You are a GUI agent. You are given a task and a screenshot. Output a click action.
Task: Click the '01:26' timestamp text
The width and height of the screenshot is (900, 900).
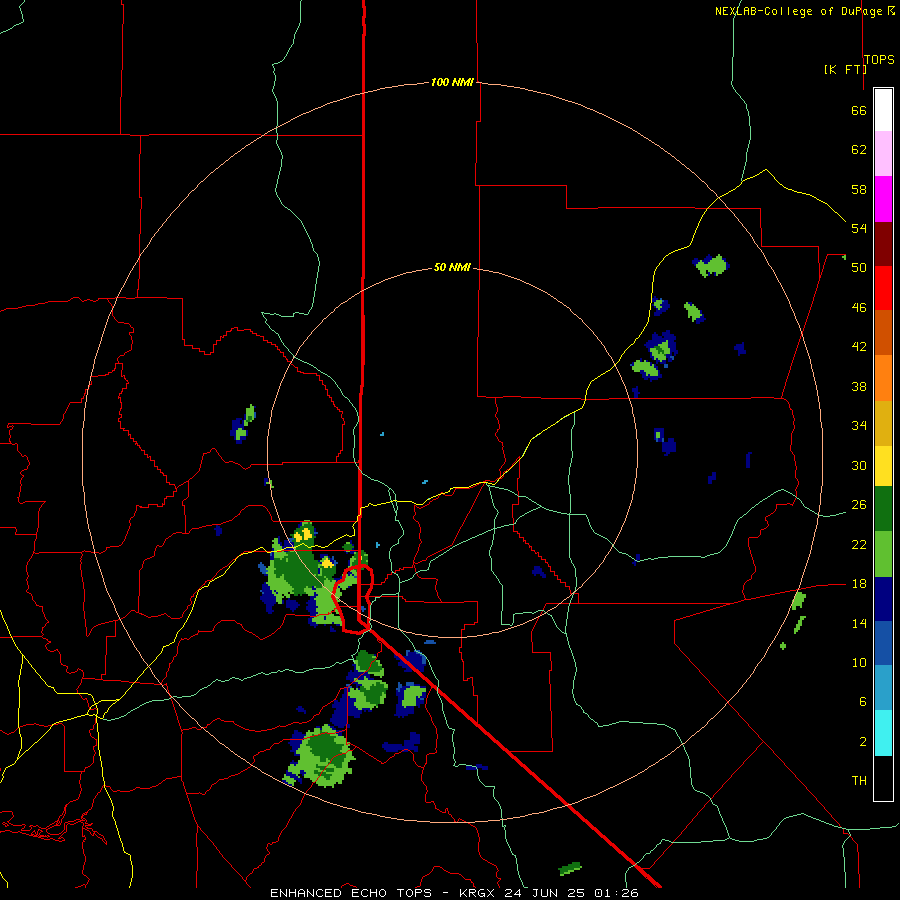point(616,893)
